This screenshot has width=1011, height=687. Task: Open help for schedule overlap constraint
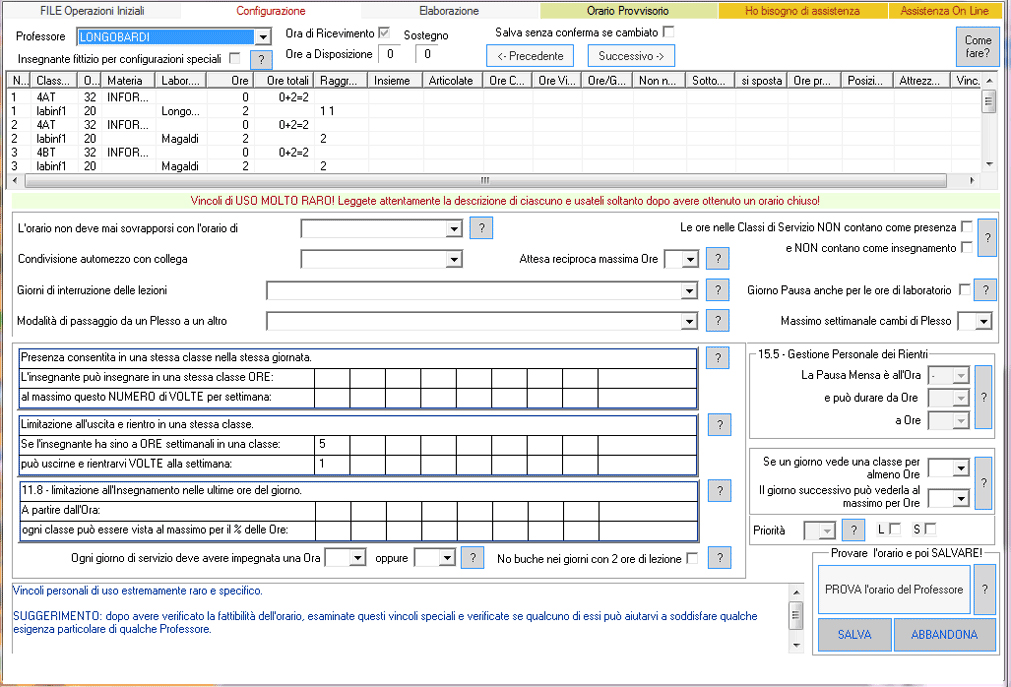(x=481, y=228)
